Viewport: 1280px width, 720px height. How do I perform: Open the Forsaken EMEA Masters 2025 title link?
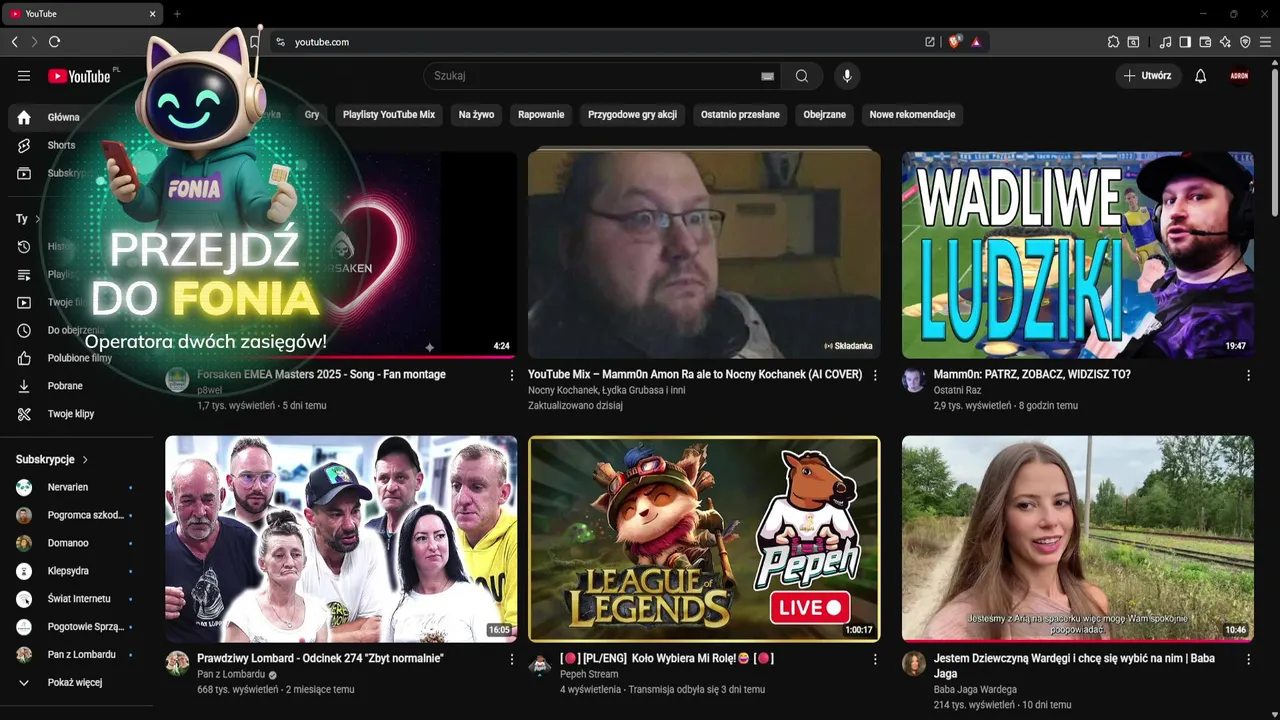321,374
